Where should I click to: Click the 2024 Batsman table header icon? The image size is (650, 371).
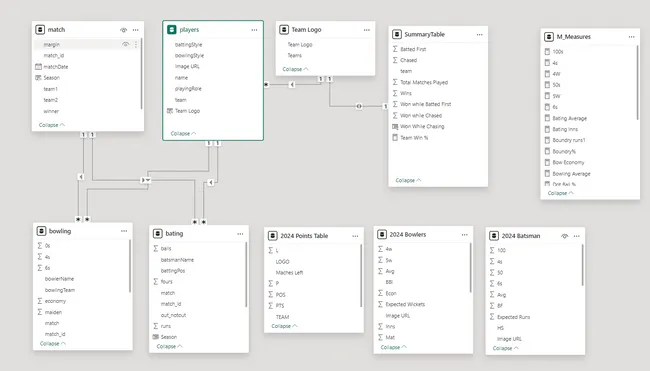(x=494, y=235)
